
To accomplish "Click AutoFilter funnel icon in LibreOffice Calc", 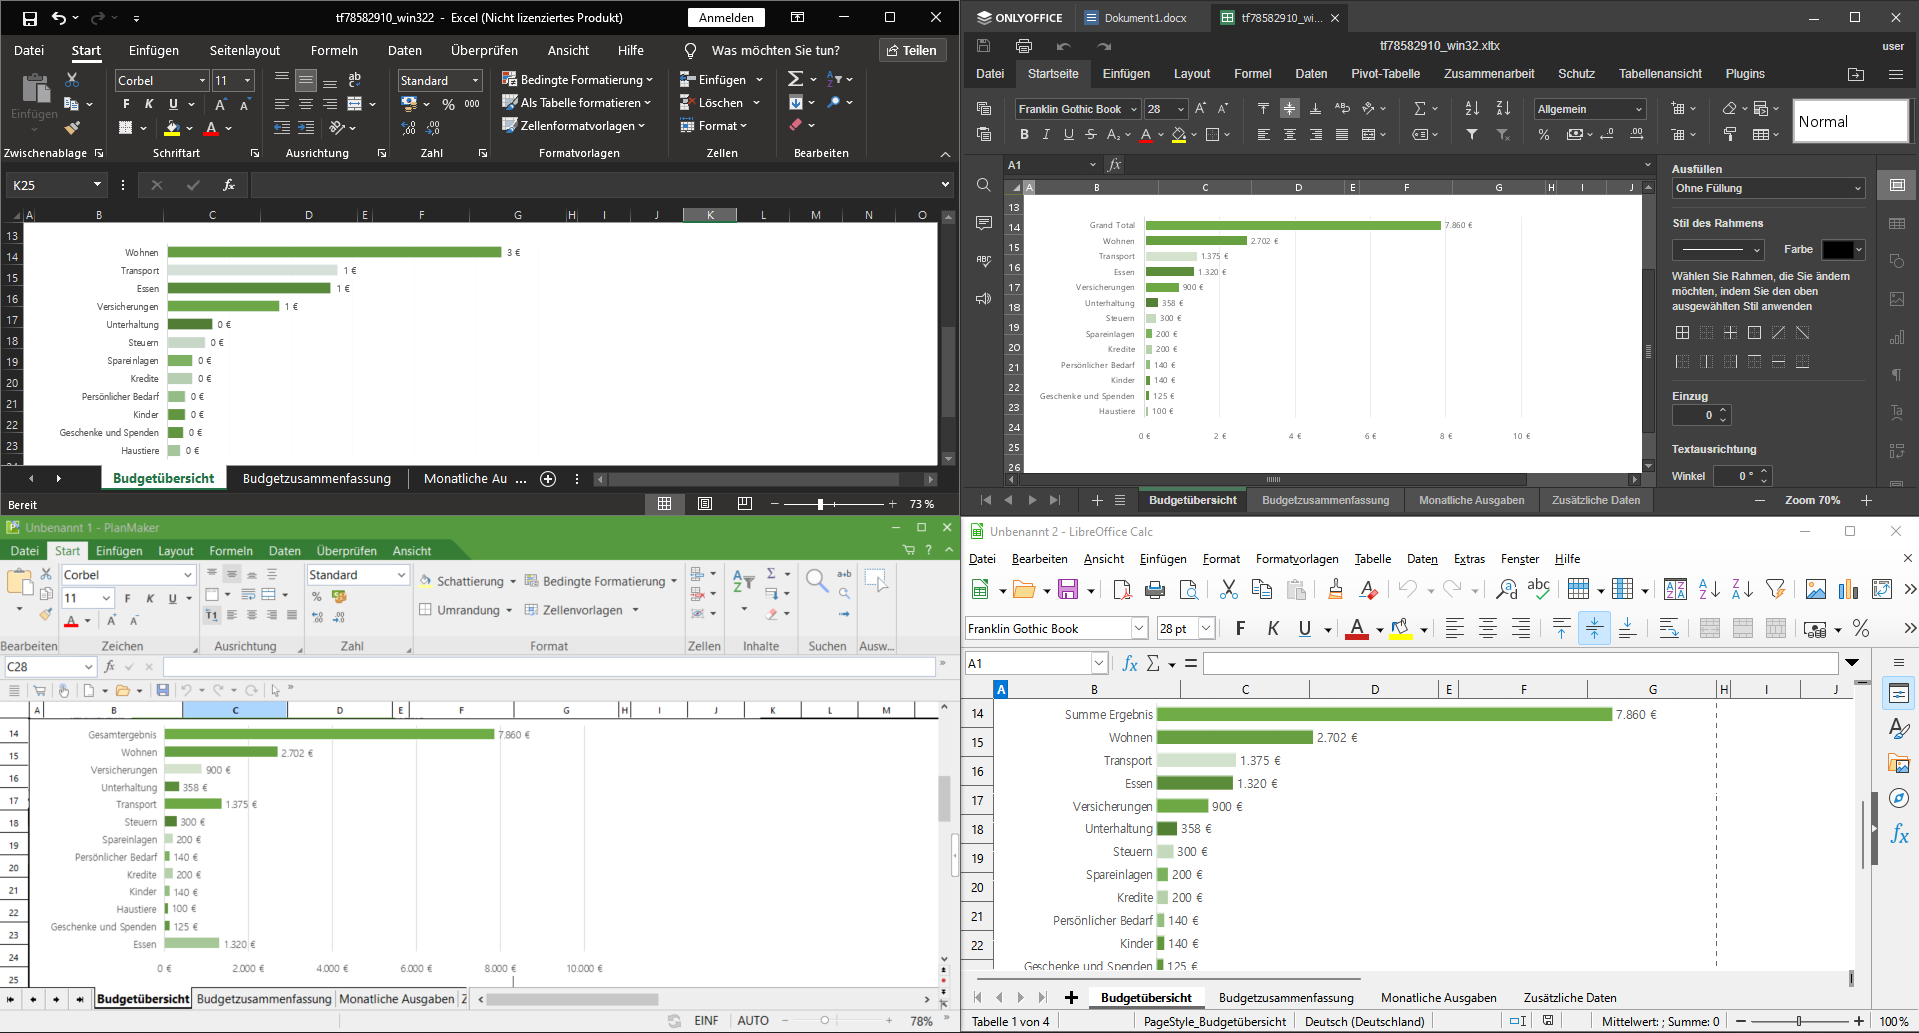I will [1775, 590].
